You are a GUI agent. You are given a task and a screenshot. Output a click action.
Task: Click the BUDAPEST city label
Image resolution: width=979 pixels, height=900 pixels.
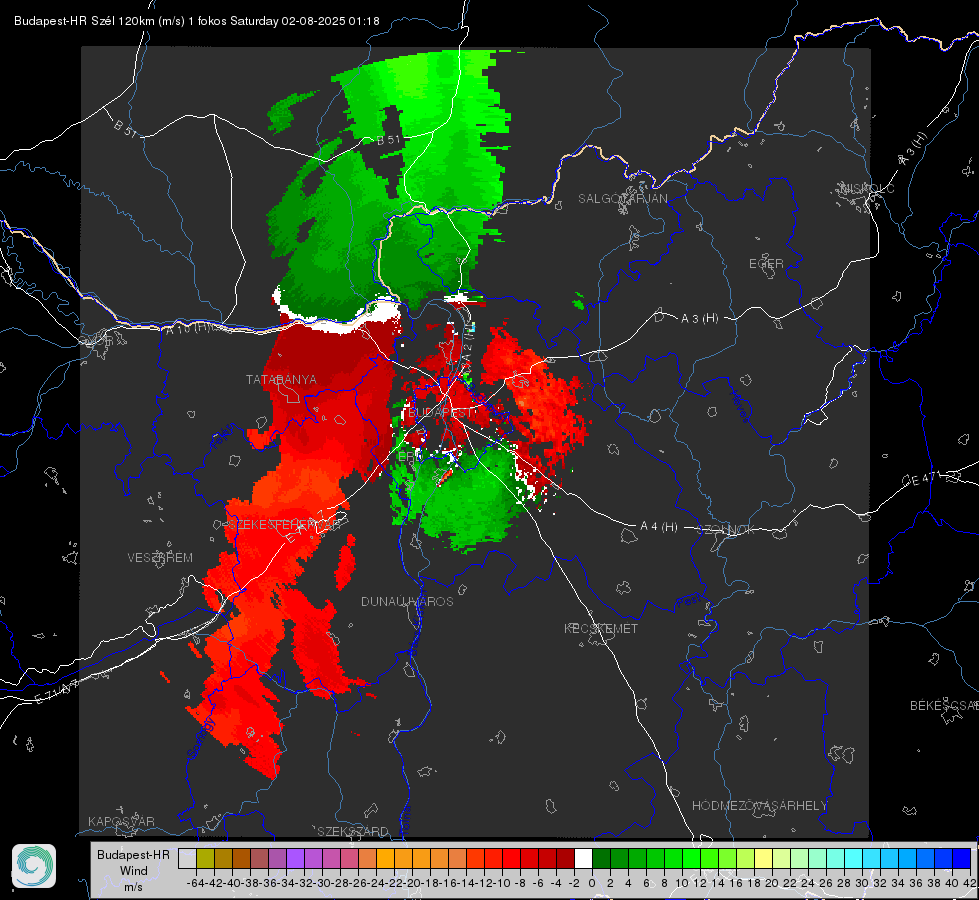click(x=440, y=413)
